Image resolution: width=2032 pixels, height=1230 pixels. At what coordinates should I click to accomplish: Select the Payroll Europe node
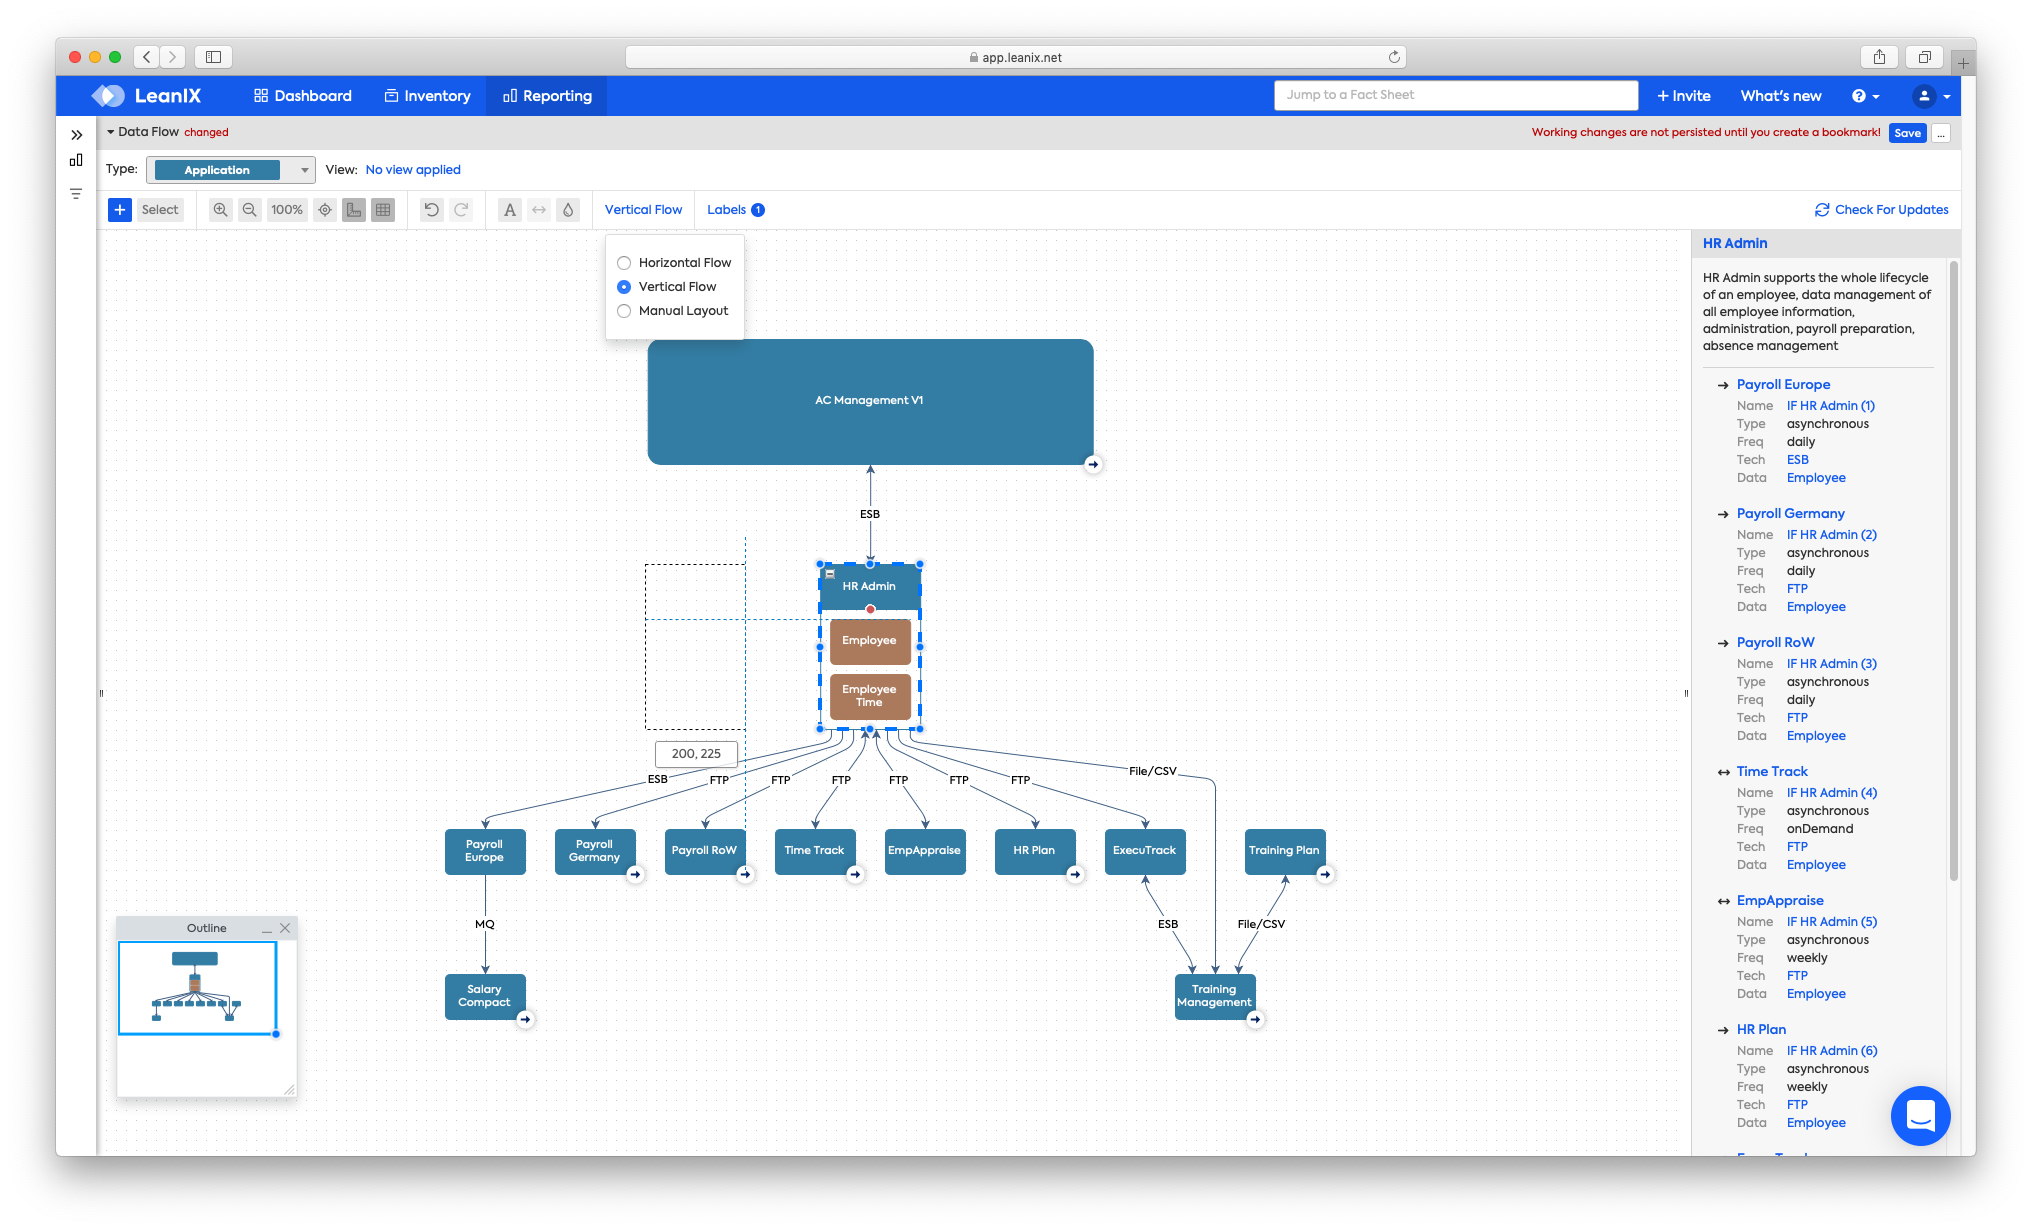point(485,851)
